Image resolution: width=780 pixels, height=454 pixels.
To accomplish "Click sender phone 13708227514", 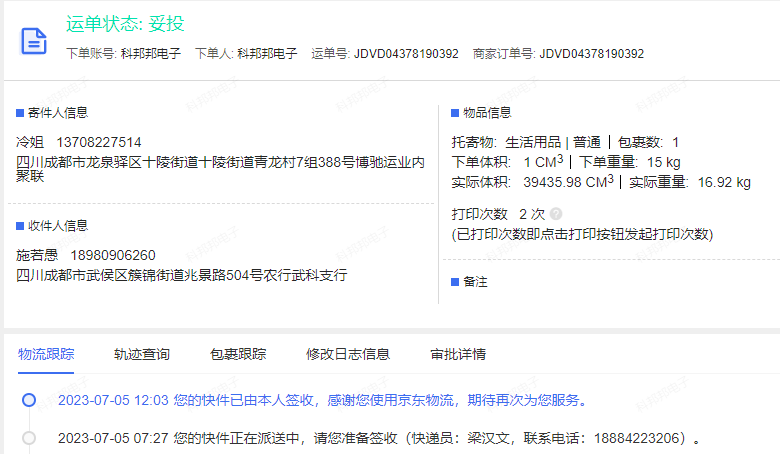I will coord(98,142).
